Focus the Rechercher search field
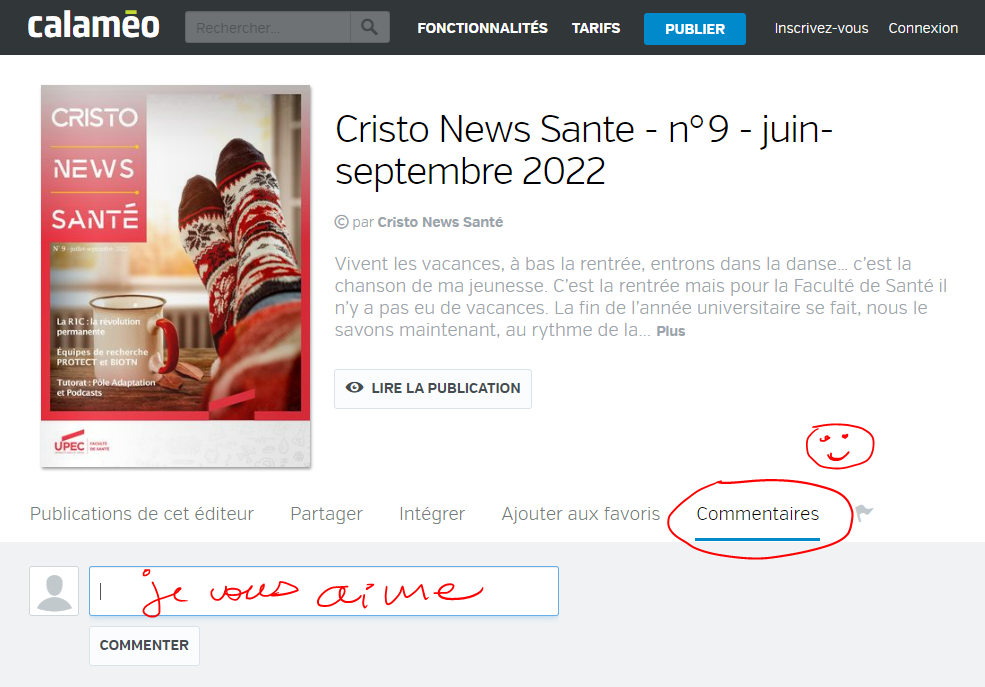Viewport: 985px width, 687px height. coord(268,27)
